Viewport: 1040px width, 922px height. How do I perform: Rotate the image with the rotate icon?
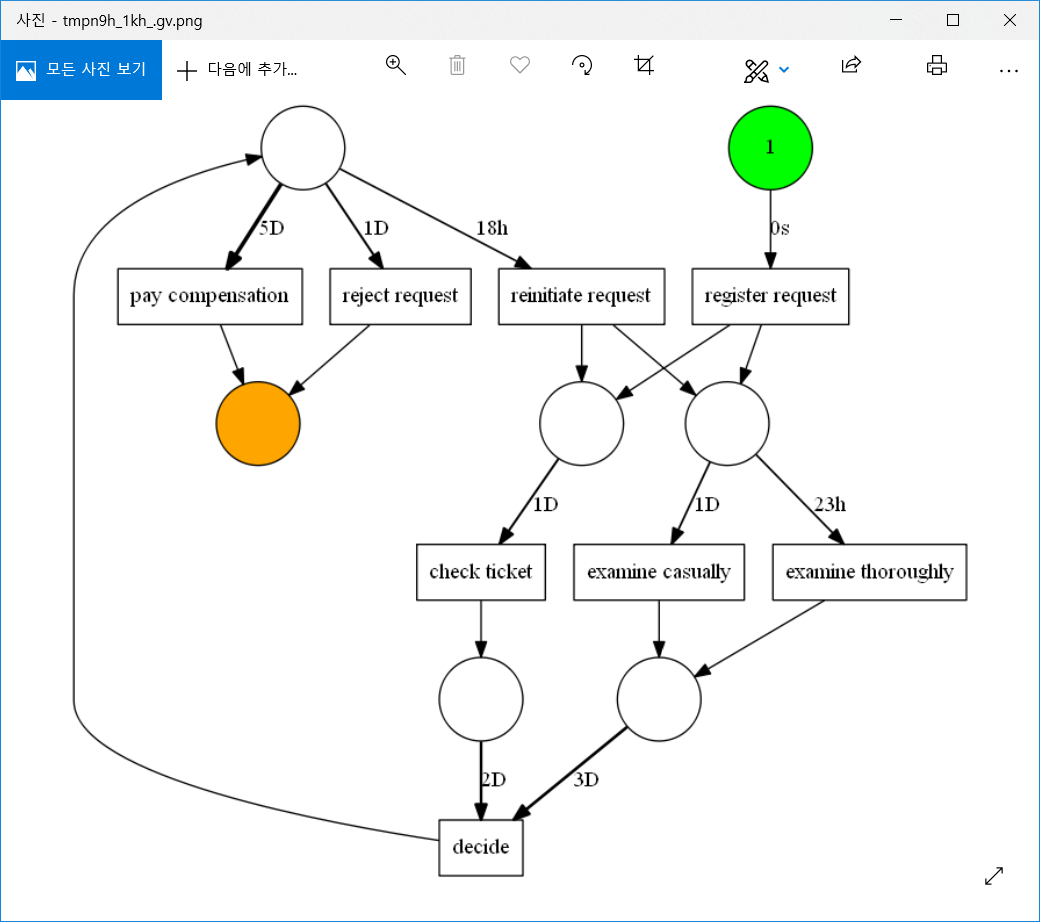(x=582, y=65)
